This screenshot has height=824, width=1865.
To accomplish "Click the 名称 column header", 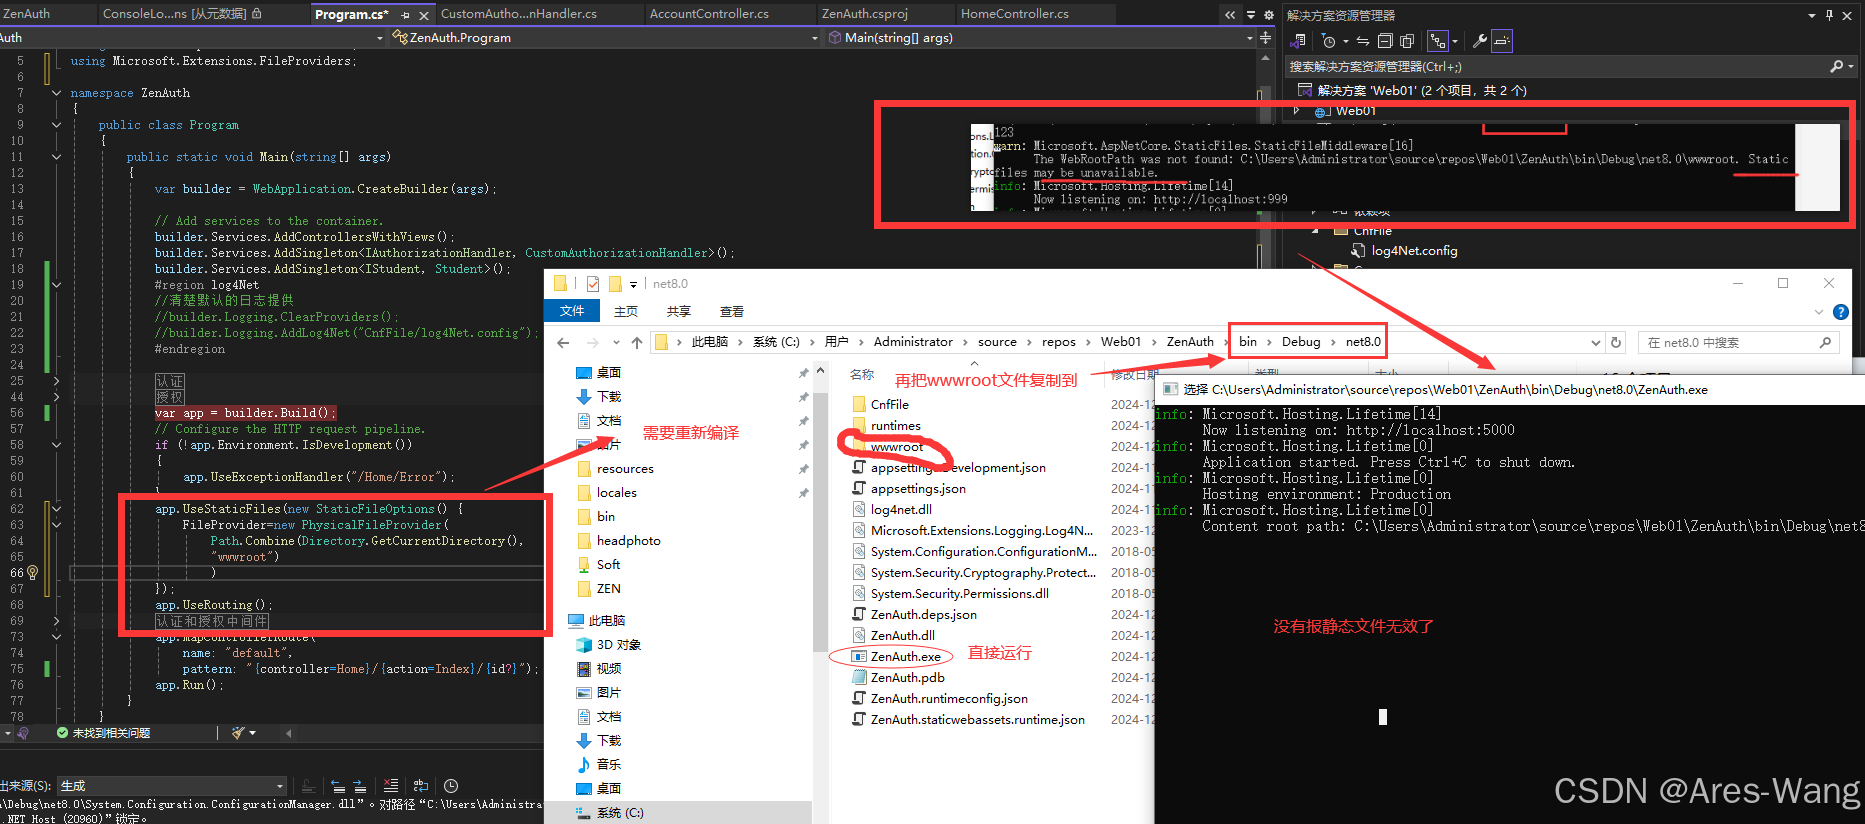I will pyautogui.click(x=862, y=375).
